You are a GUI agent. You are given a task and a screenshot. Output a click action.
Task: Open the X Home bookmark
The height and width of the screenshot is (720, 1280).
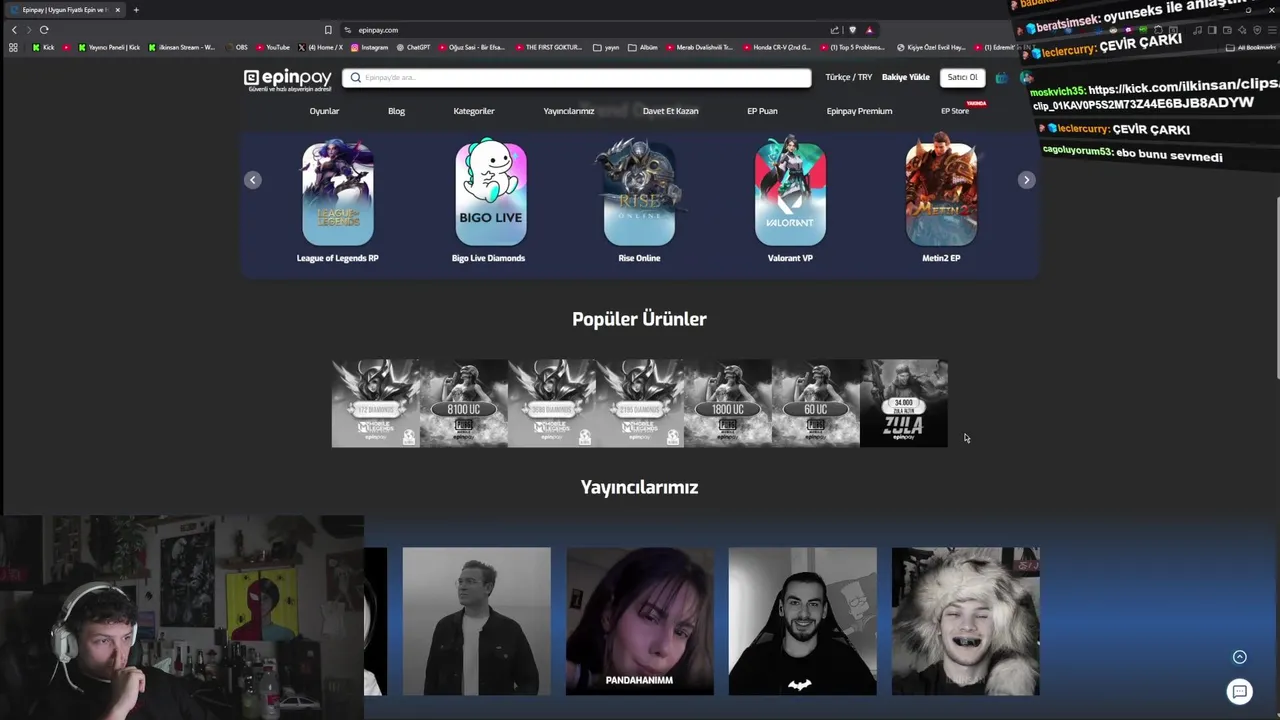(x=321, y=47)
